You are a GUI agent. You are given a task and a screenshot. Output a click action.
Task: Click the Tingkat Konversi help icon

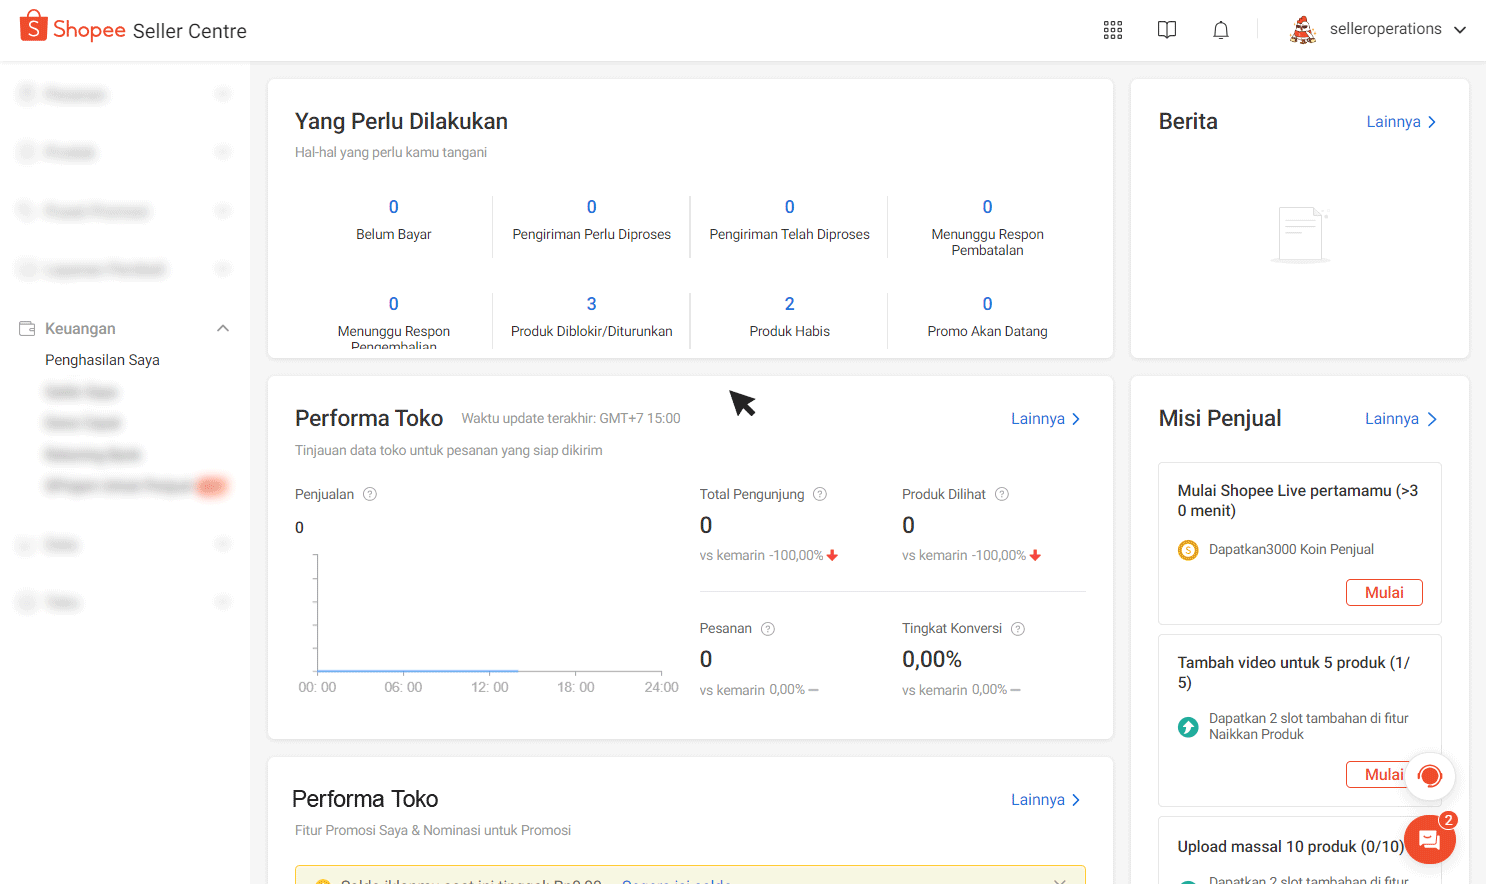(1018, 629)
